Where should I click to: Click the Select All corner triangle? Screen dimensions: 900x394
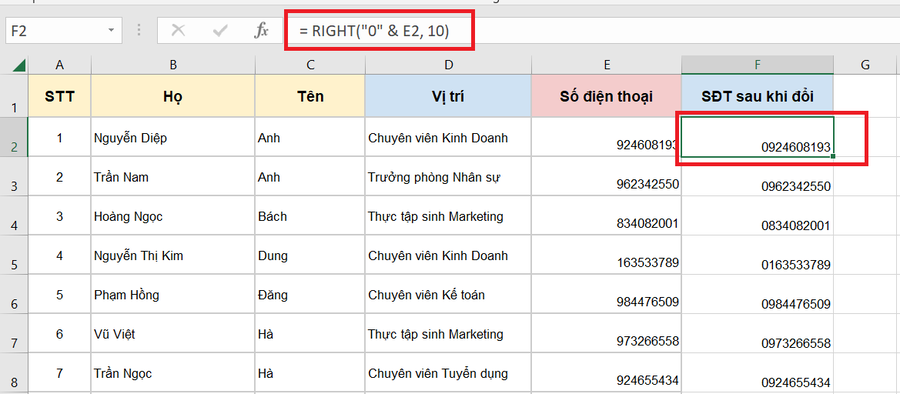coord(19,65)
